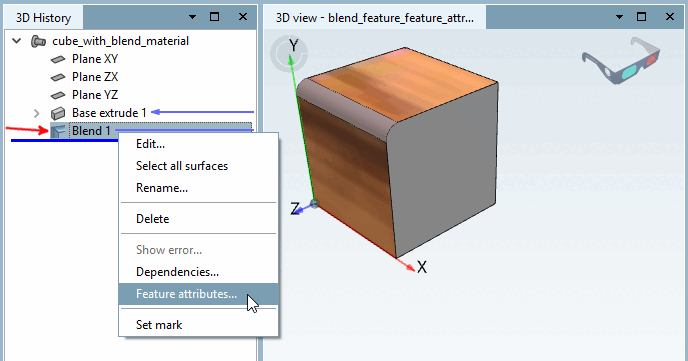Click the circular view orientation widget near Y axis
This screenshot has height=361, width=688.
point(288,54)
